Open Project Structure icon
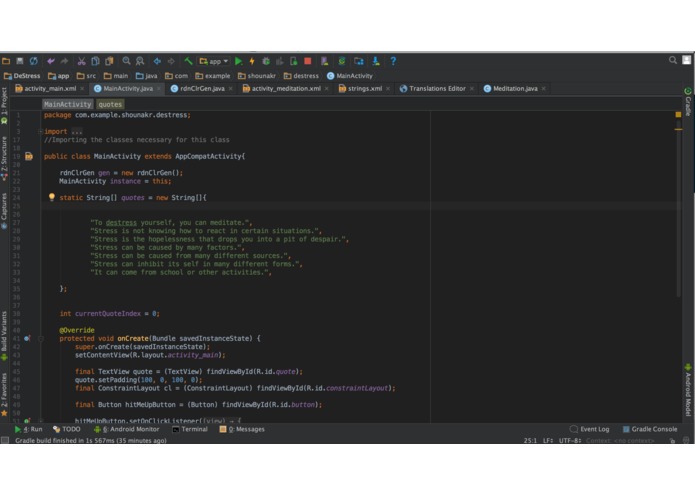The height and width of the screenshot is (494, 695). [x=359, y=61]
